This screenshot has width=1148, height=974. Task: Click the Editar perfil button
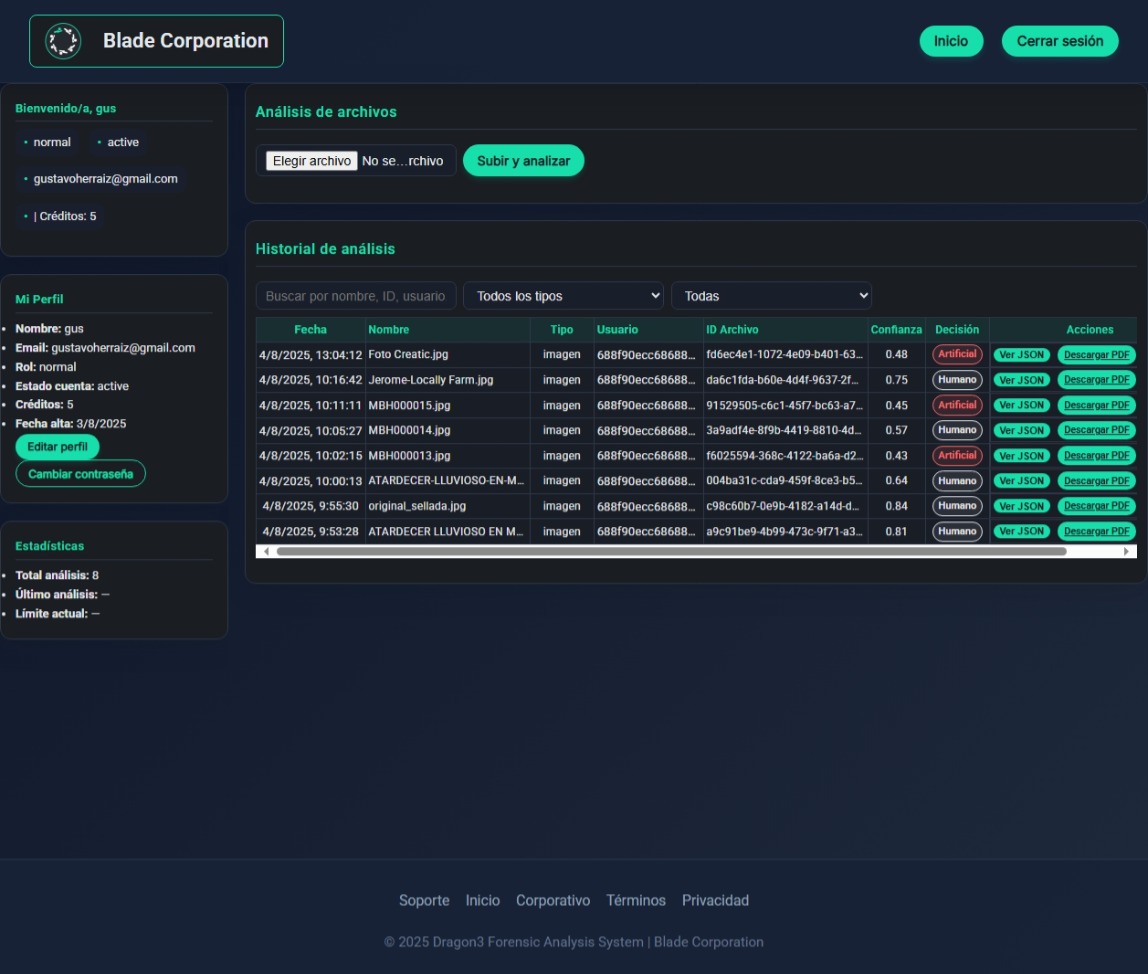57,447
